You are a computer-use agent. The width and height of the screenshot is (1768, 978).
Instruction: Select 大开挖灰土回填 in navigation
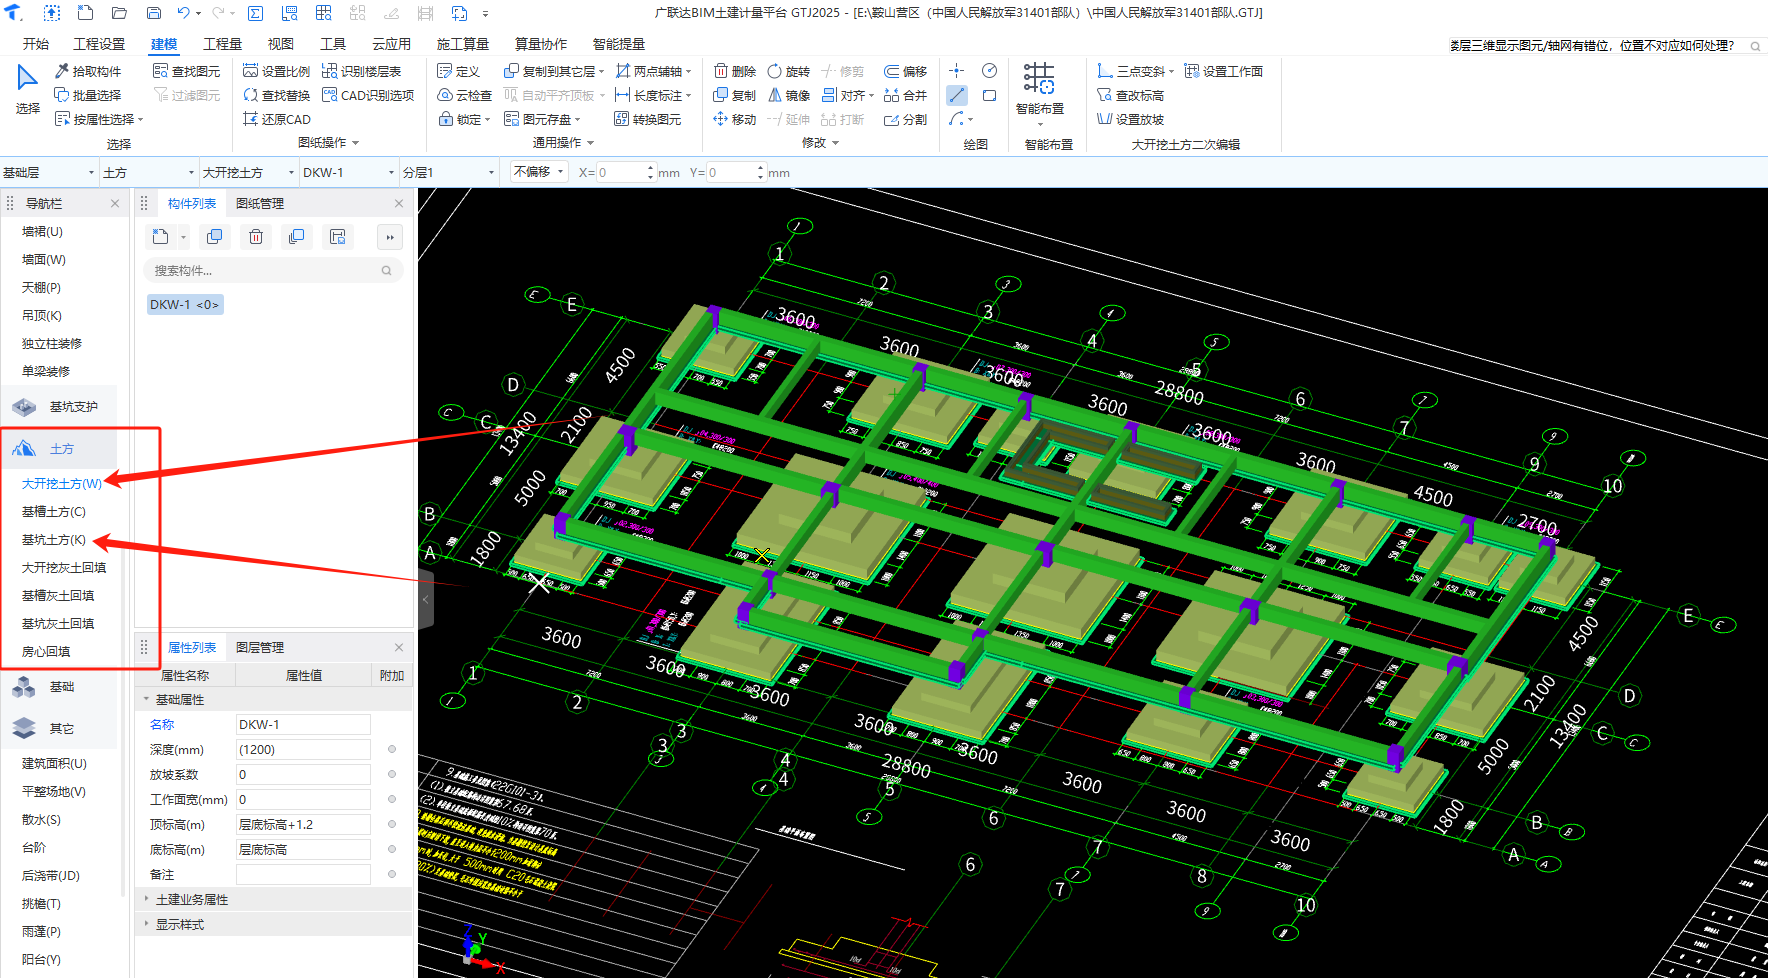pyautogui.click(x=64, y=567)
